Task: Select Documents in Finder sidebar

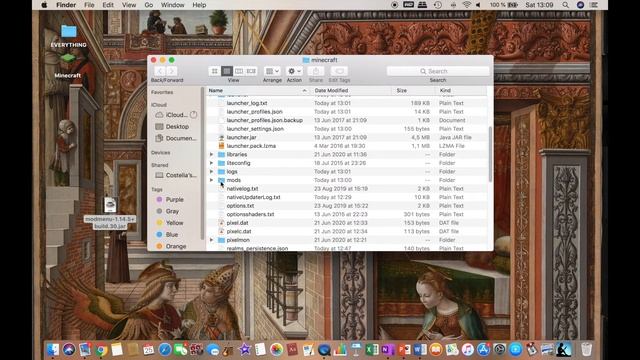Action: [176, 138]
